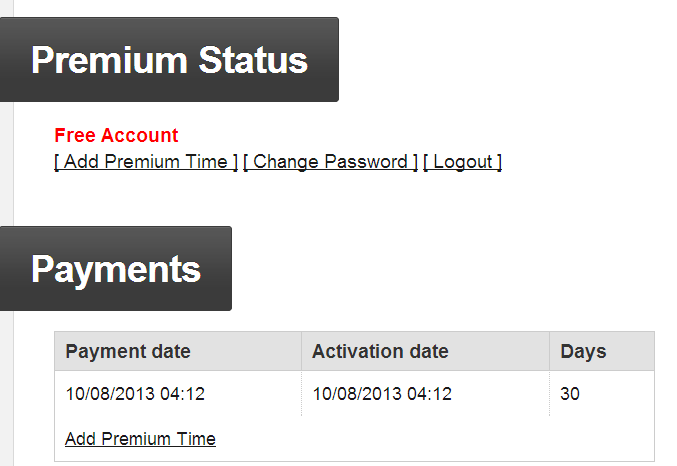Click the word Premium in the top heading
This screenshot has width=677, height=466.
click(109, 60)
